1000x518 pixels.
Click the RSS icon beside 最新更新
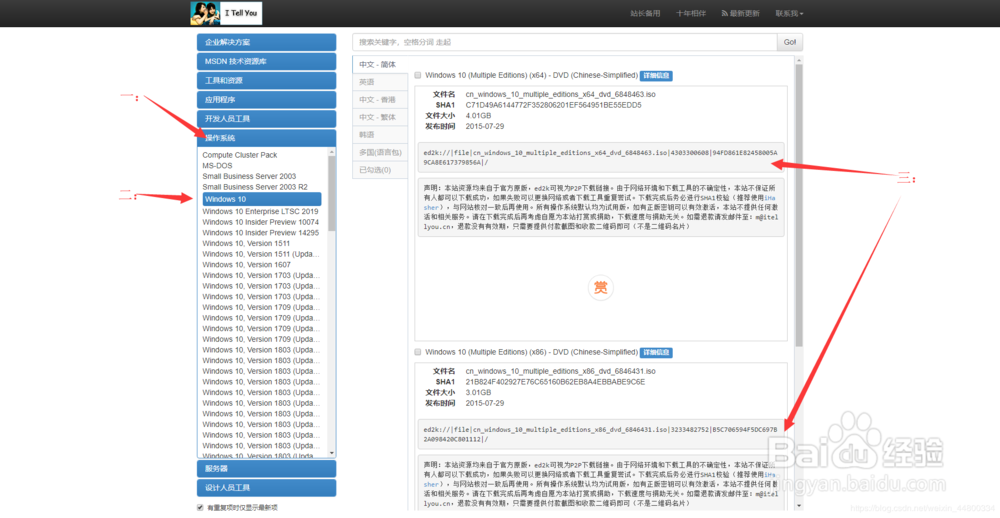click(724, 13)
